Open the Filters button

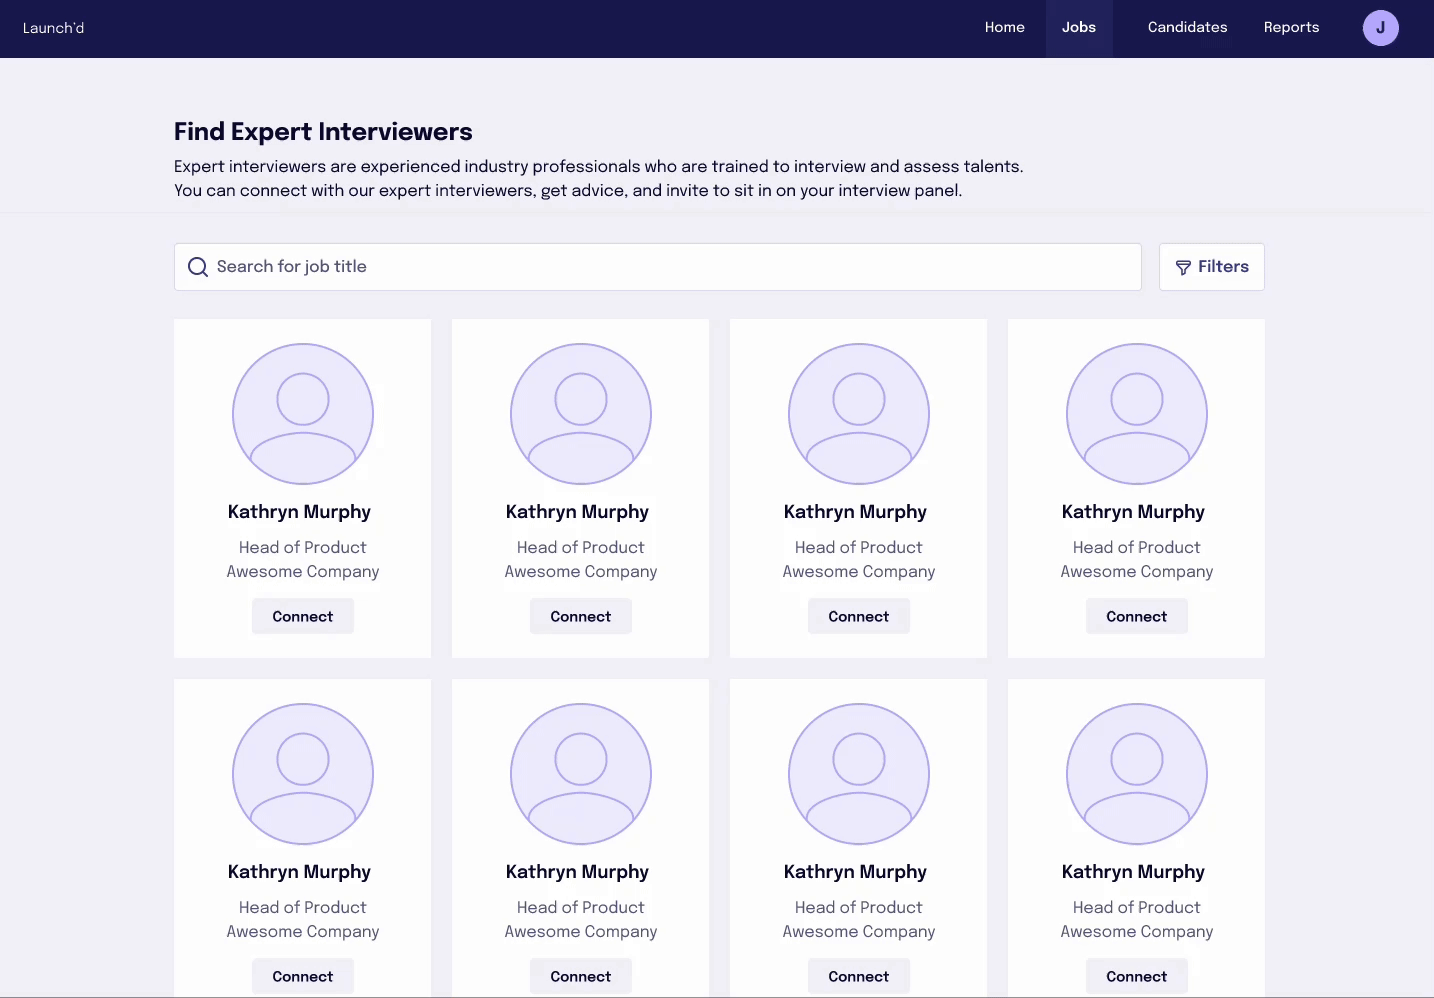1211,267
